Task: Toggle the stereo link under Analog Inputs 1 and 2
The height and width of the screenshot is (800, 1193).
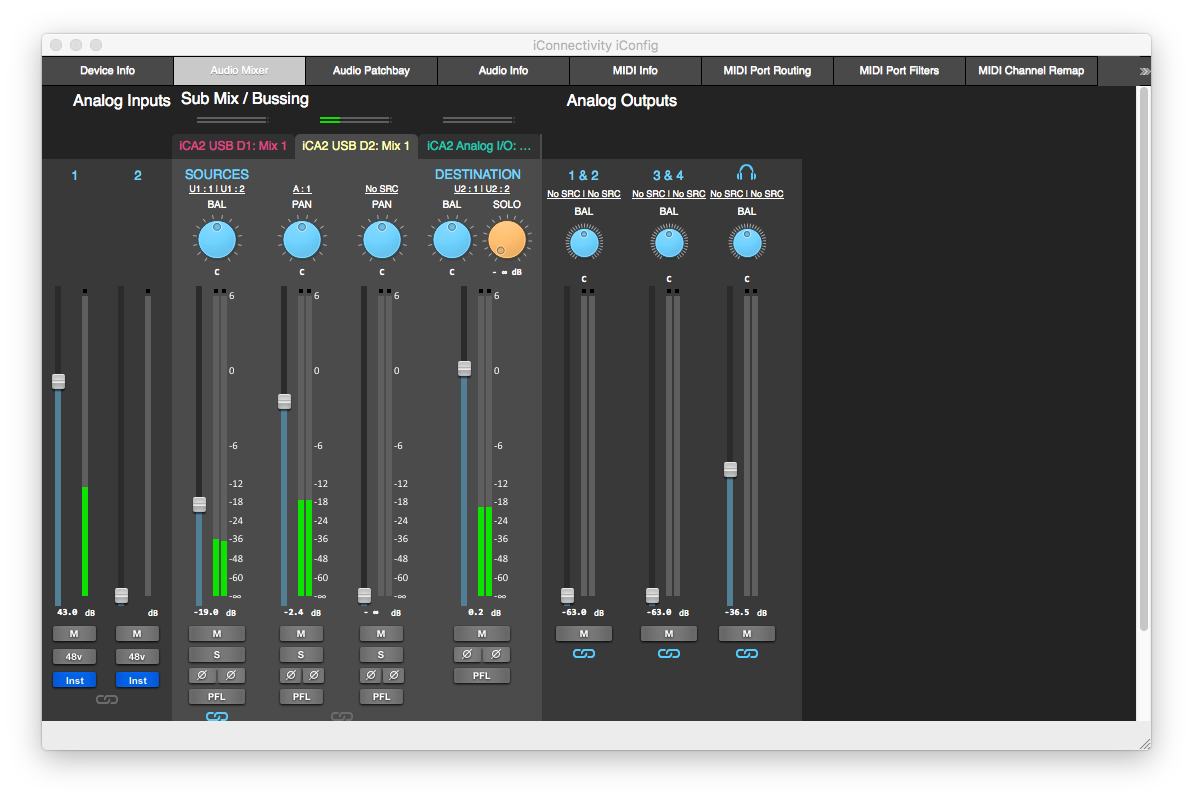Action: click(107, 700)
